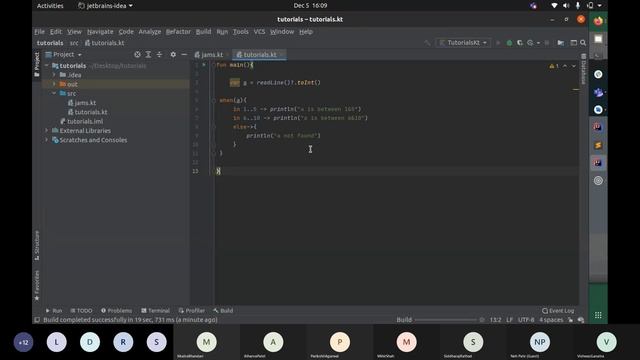
Task: Open the Build tool window
Action: coord(223,311)
